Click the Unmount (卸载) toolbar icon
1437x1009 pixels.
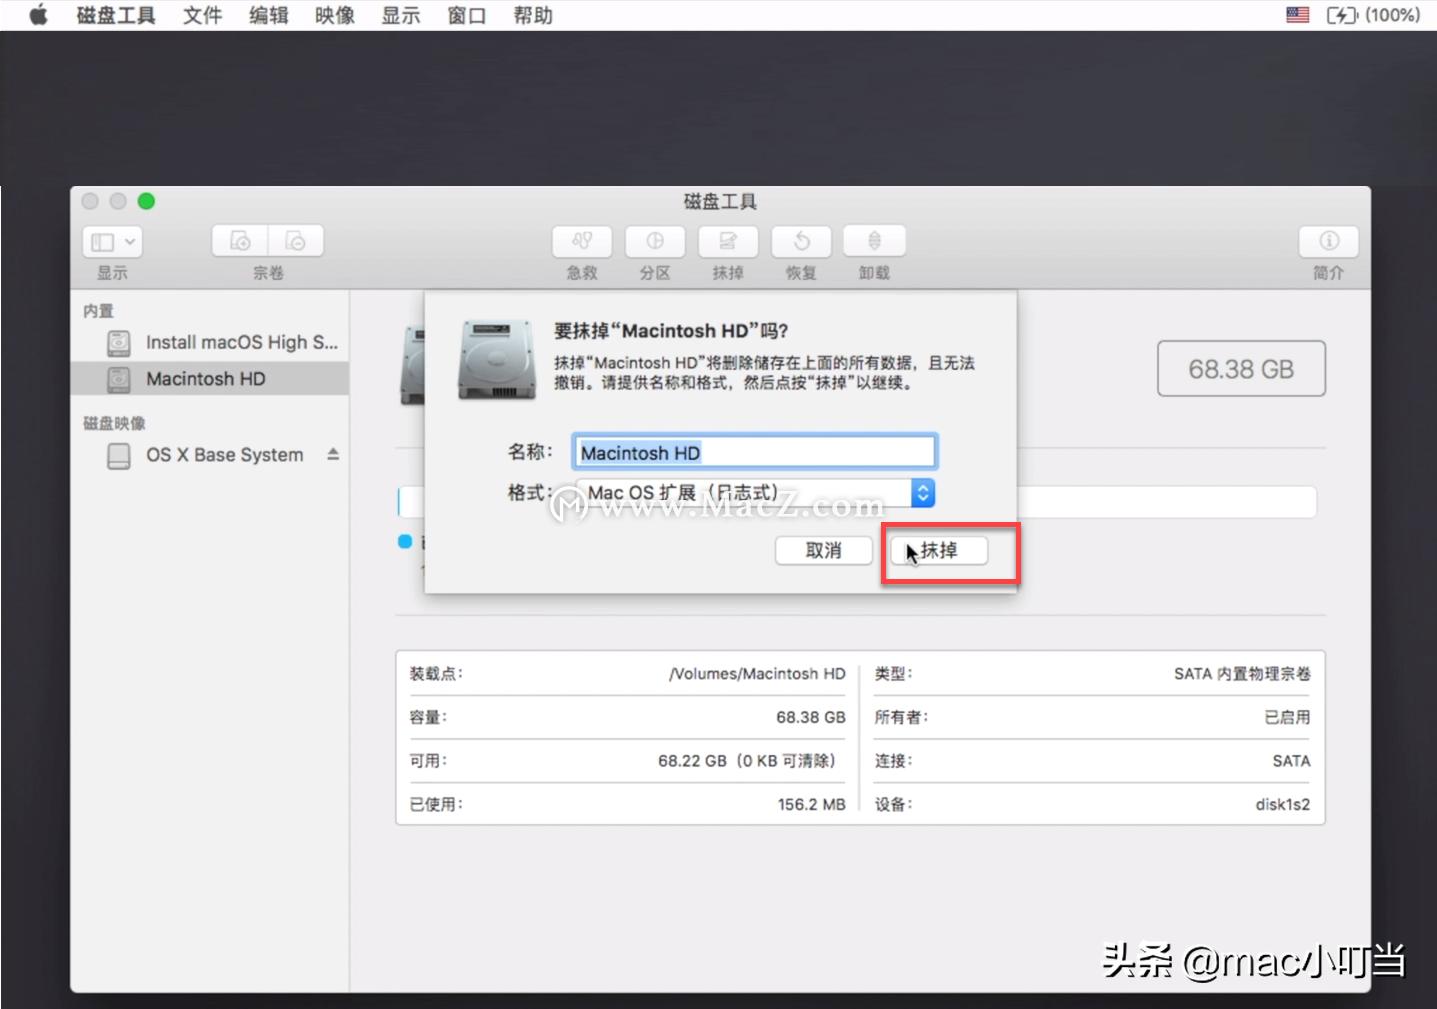point(873,240)
